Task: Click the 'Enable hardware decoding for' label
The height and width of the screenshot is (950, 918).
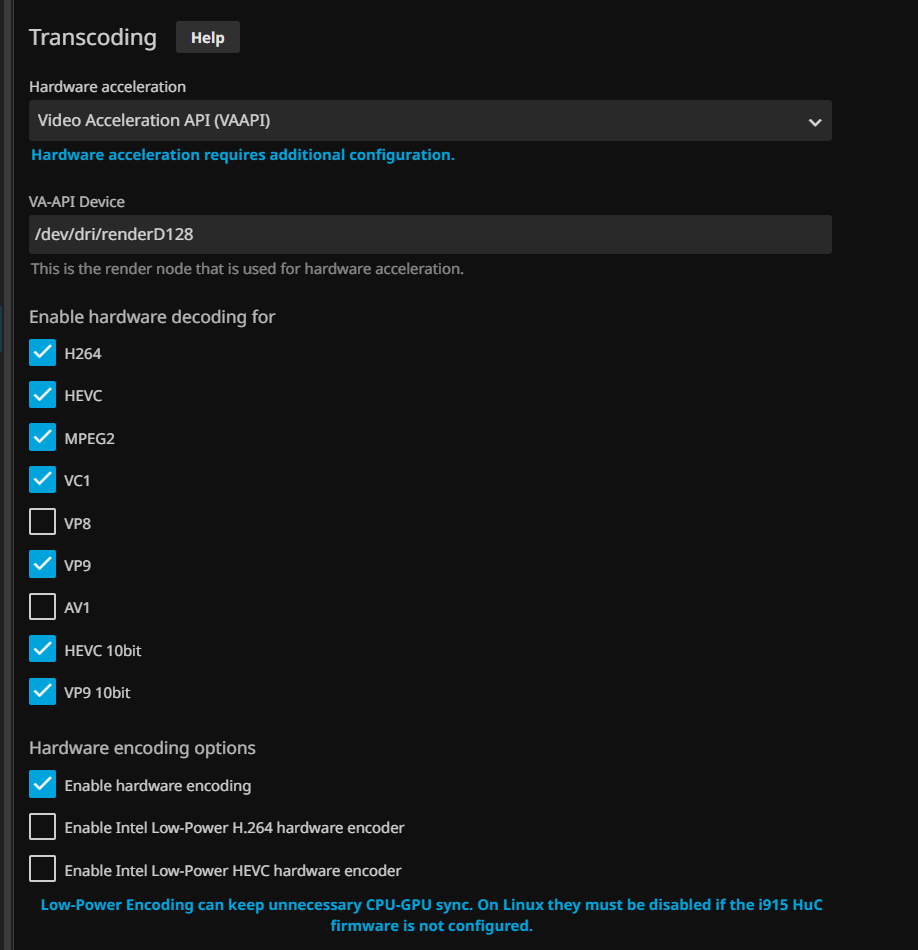Action: click(152, 317)
